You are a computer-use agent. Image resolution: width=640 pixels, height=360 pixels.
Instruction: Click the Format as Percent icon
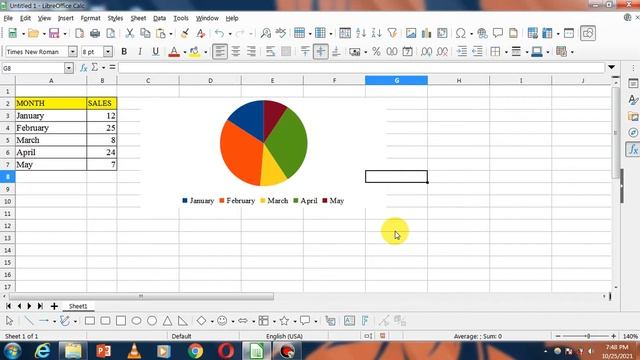coord(376,51)
